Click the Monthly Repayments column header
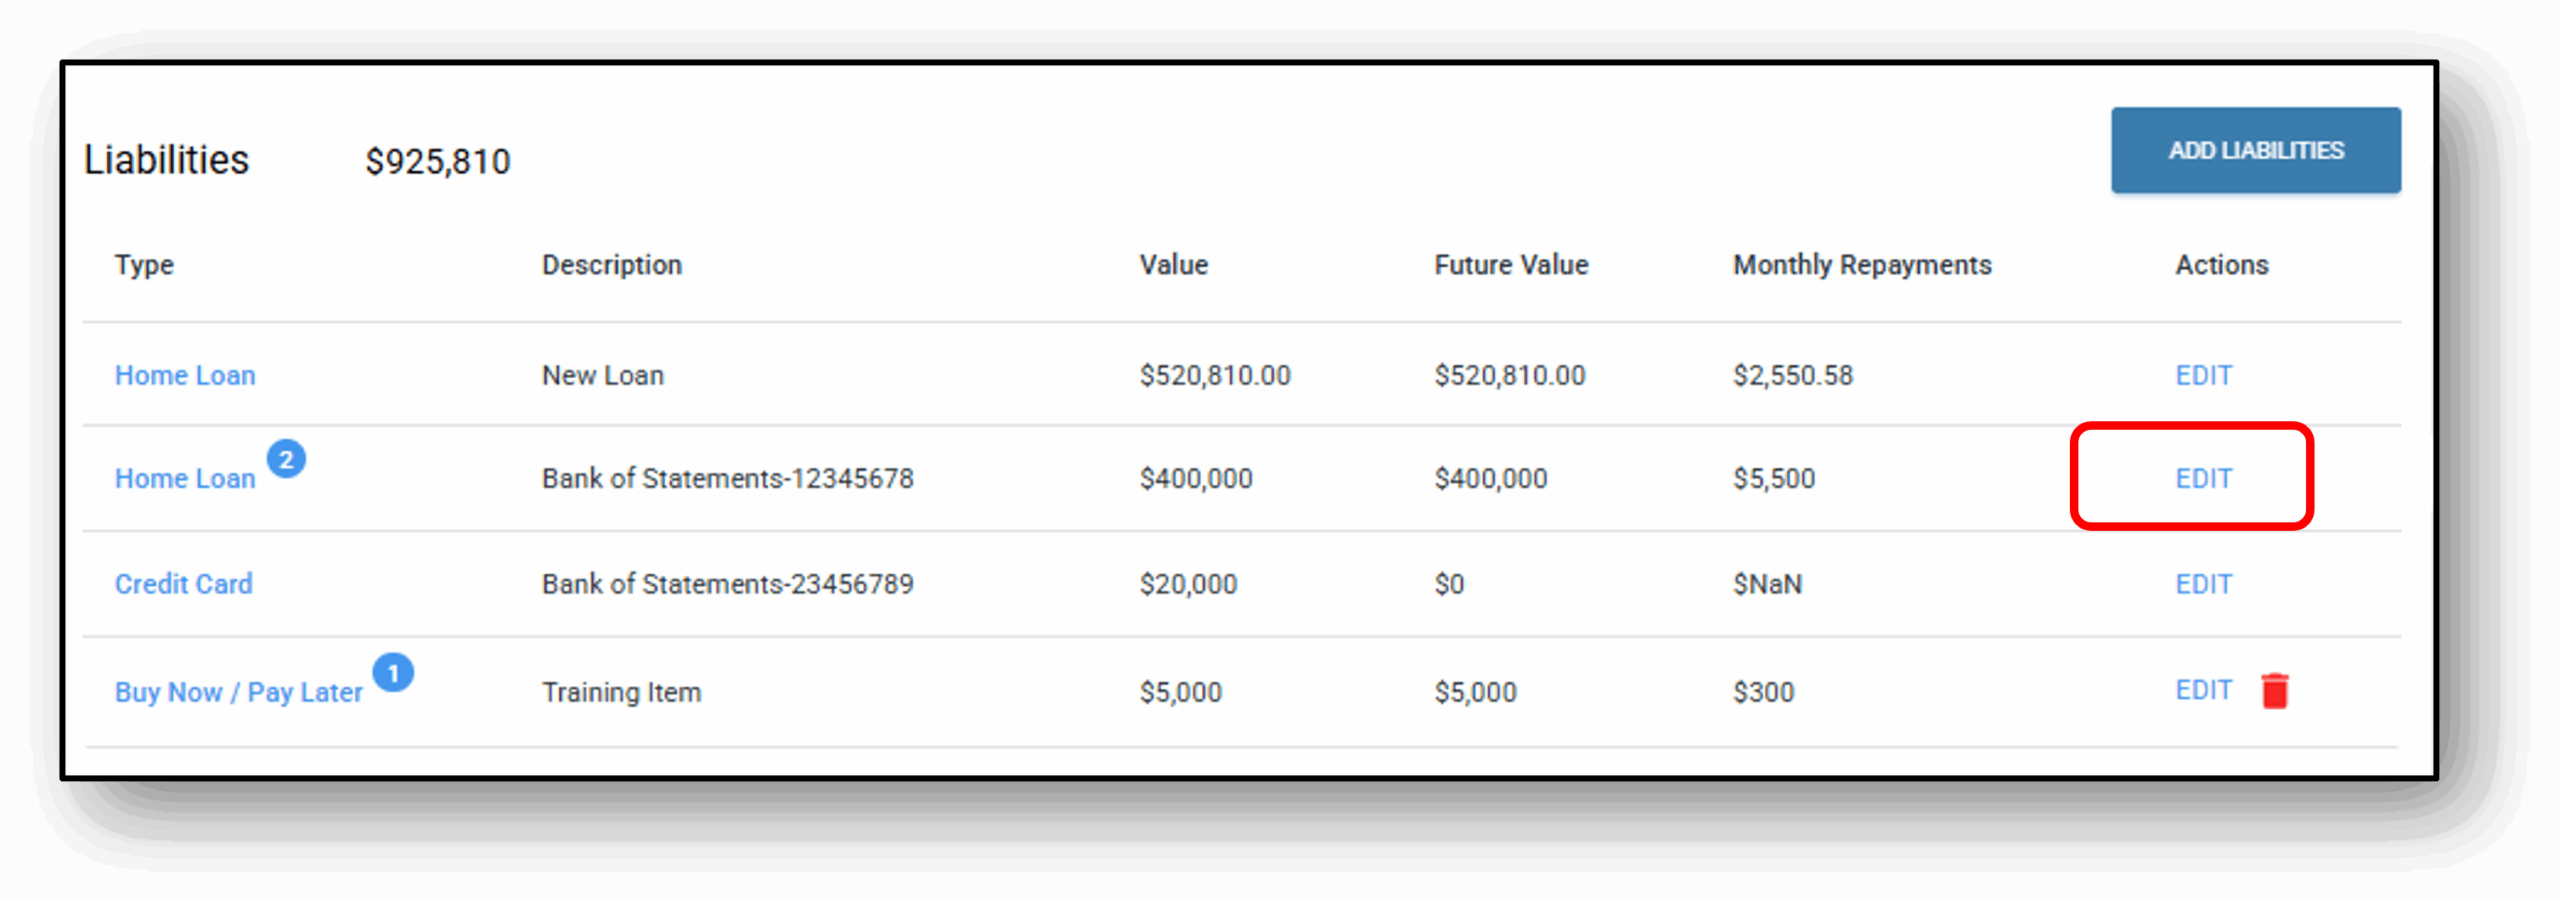Viewport: 2560px width, 902px height. [x=1862, y=265]
